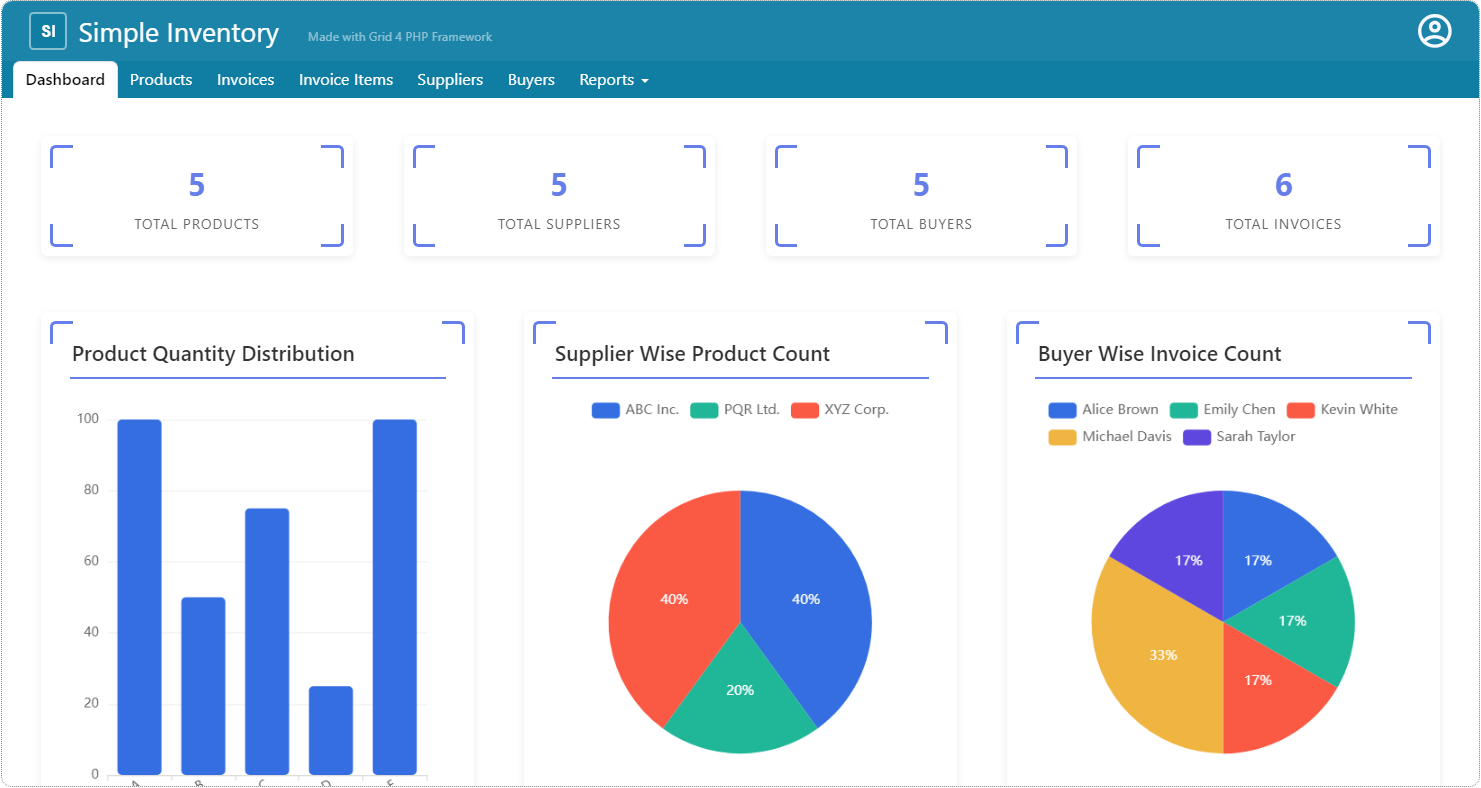Open the Buyers tab
This screenshot has width=1481, height=788.
tap(531, 80)
